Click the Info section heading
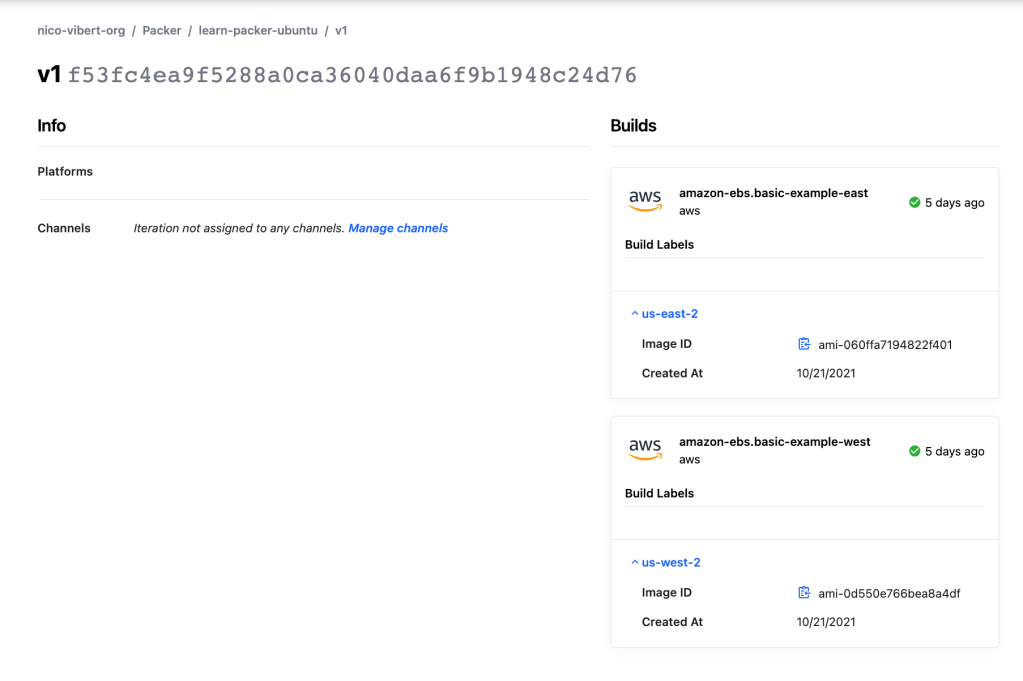Screen dimensions: 1023x681 (x=52, y=126)
